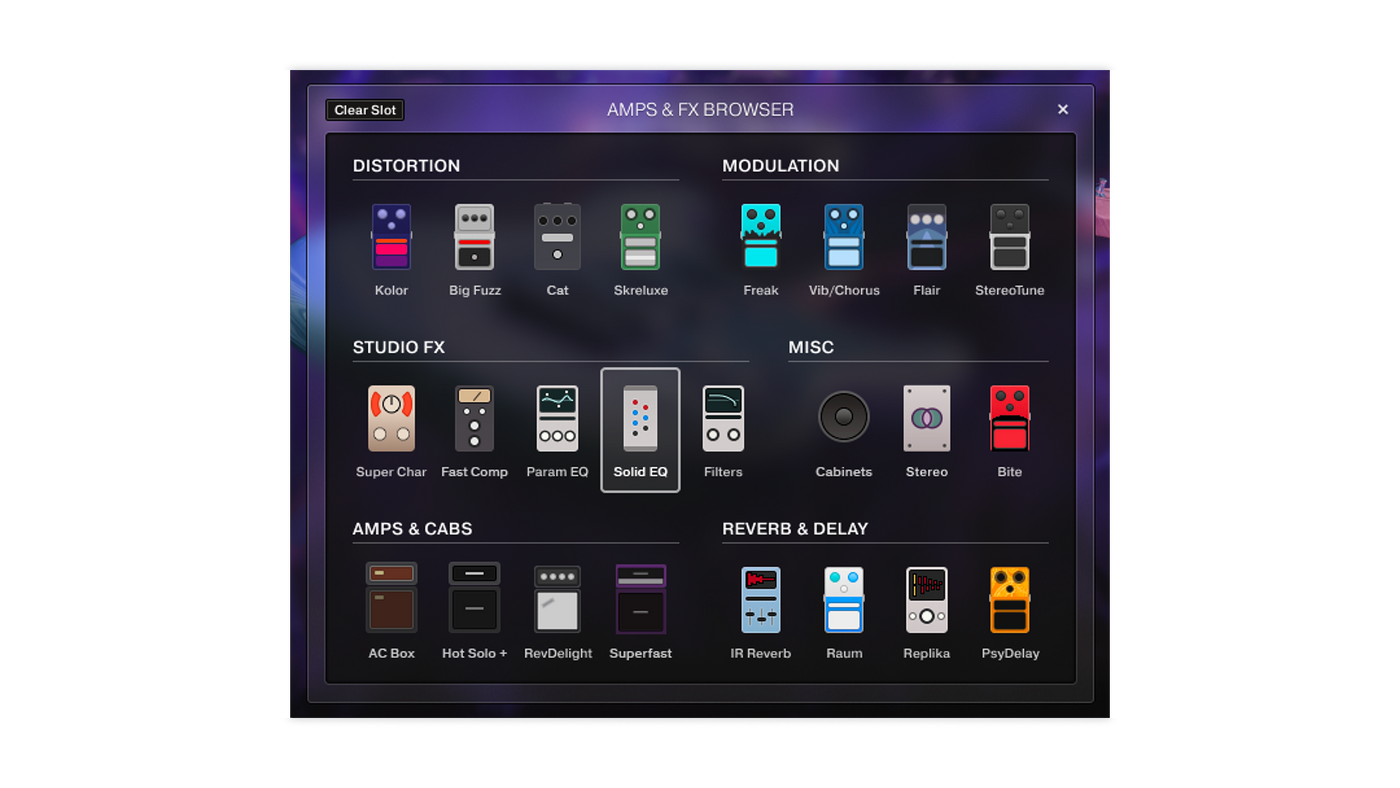Choose the Raum reverb pedal icon

pyautogui.click(x=844, y=600)
